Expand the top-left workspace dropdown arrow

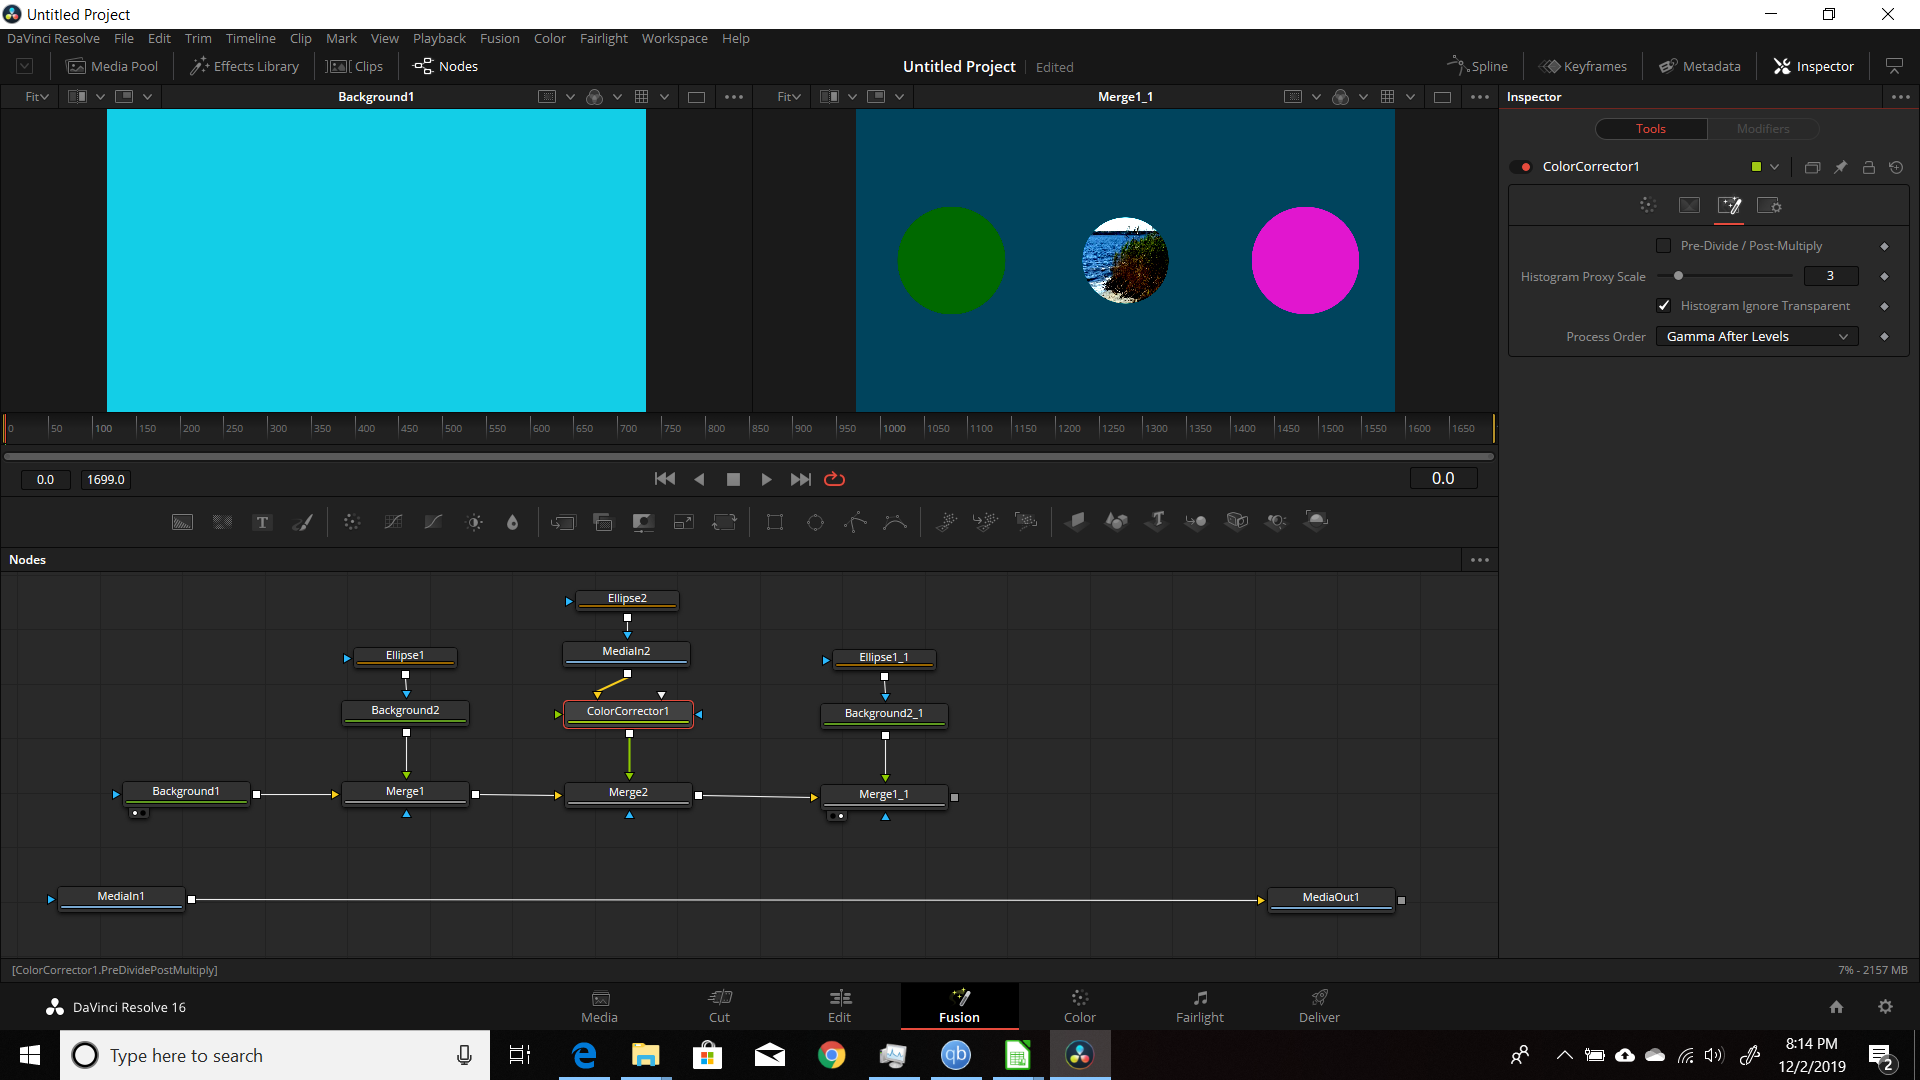pyautogui.click(x=25, y=66)
